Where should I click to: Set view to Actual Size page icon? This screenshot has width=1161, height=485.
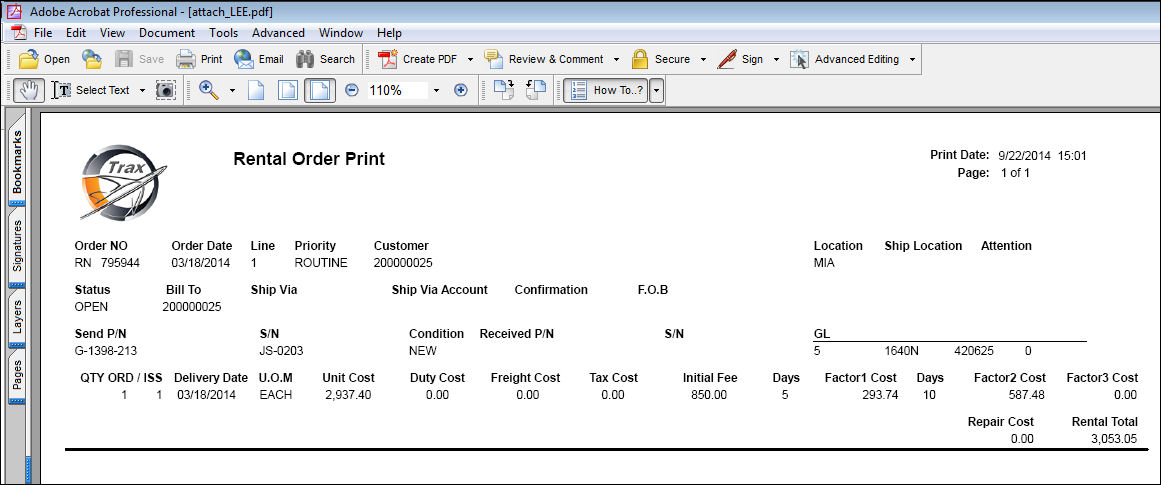[x=255, y=90]
